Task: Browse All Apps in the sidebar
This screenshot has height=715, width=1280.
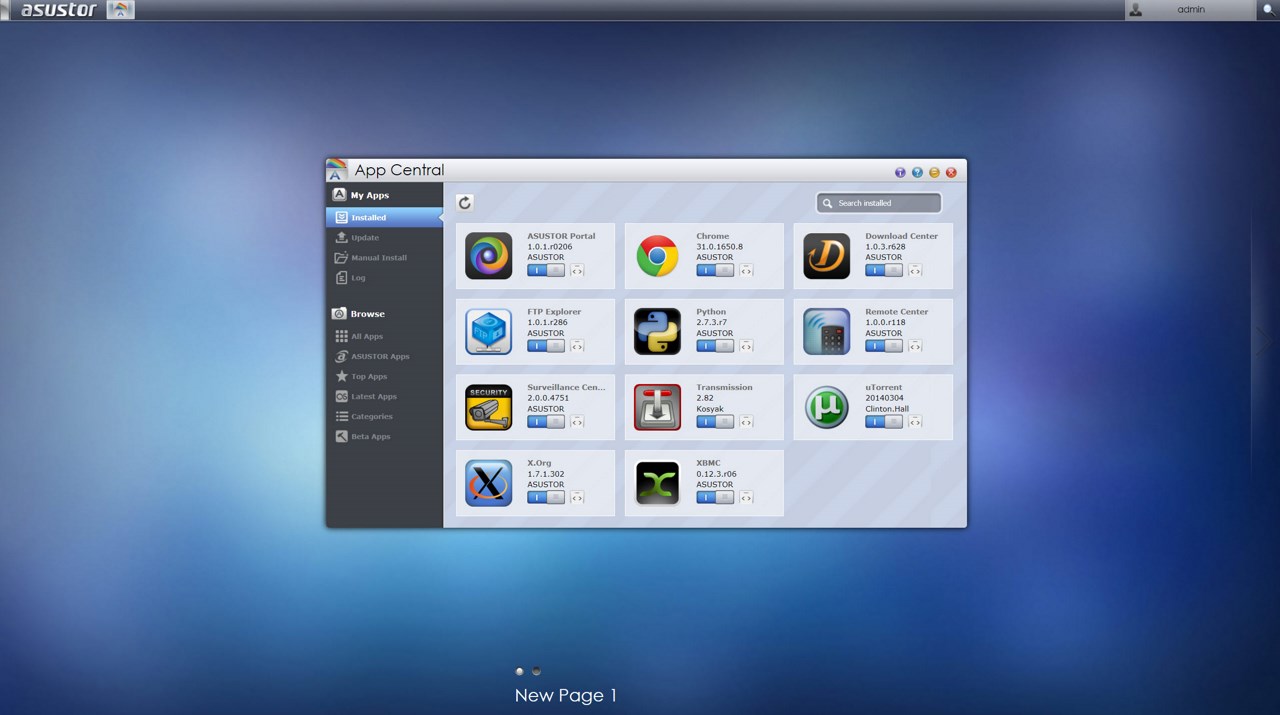Action: tap(385, 336)
